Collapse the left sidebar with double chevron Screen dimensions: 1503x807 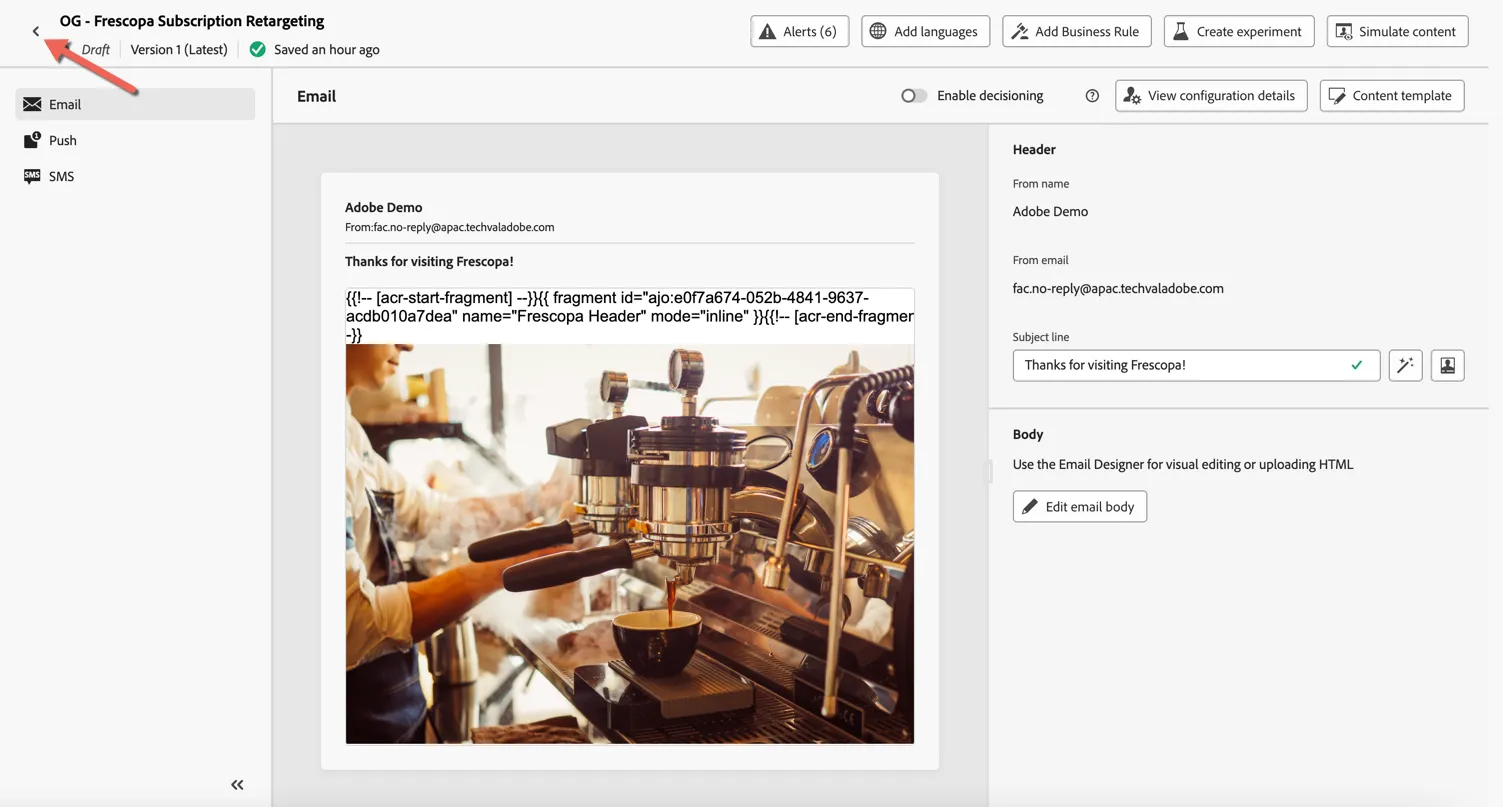(x=237, y=785)
